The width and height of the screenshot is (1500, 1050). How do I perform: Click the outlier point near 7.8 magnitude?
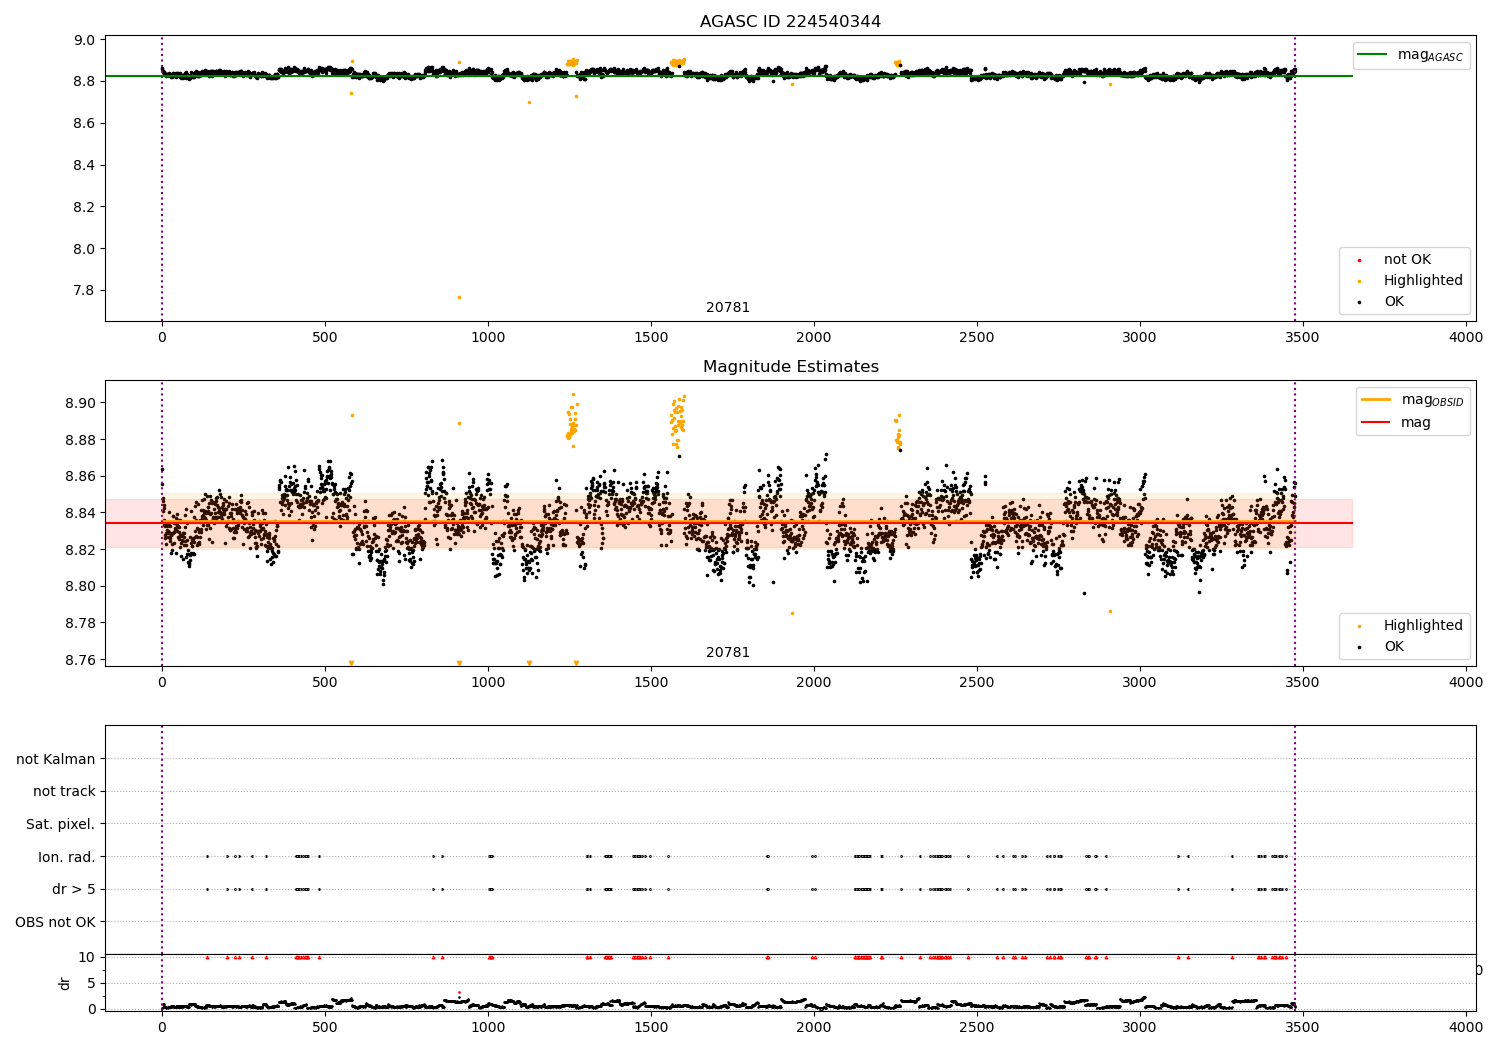[x=459, y=297]
